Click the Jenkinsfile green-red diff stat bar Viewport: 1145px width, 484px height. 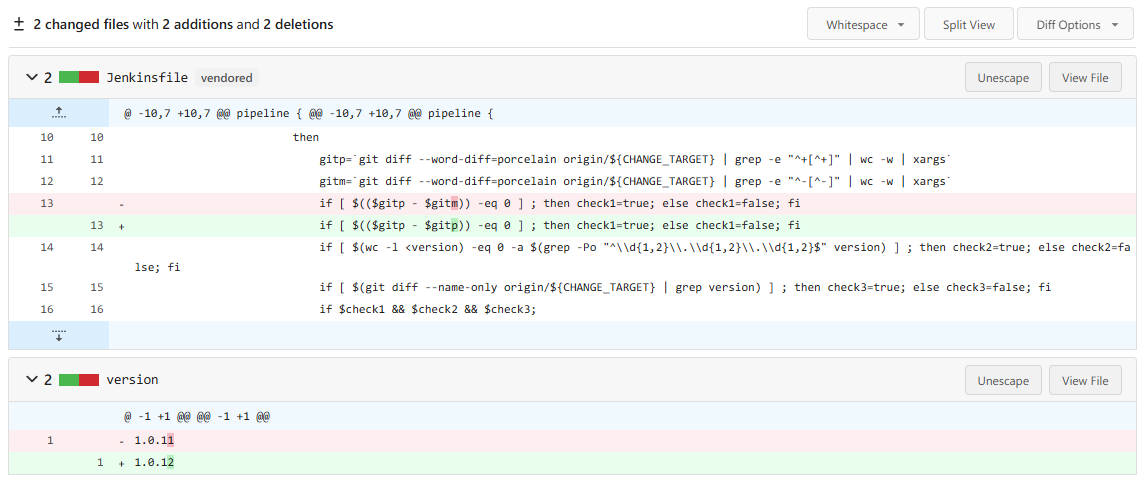79,77
